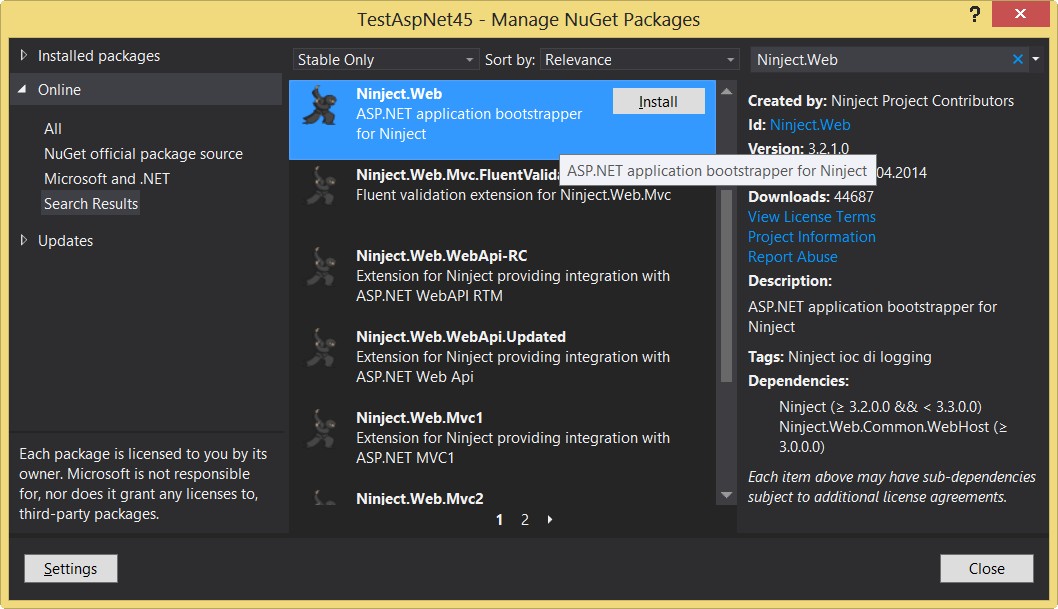Open the Ninject.Web Id link
Viewport: 1058px width, 609px height.
click(x=810, y=125)
